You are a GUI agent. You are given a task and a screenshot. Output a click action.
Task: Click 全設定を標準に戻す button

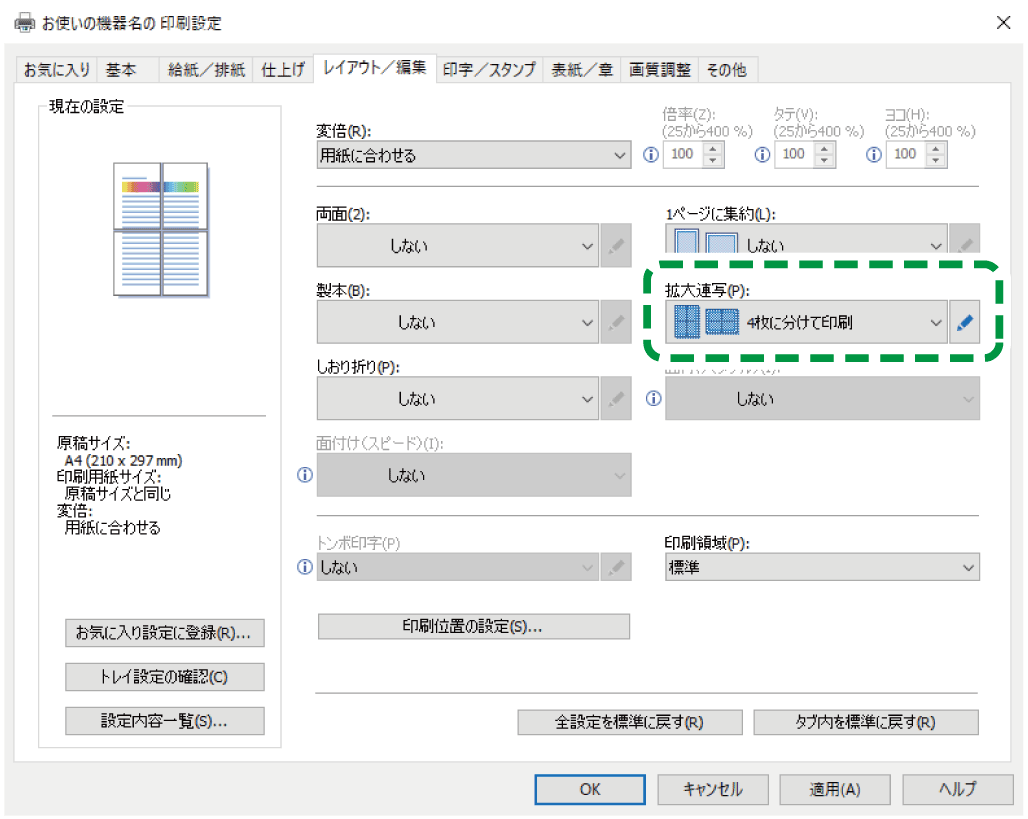coord(629,722)
